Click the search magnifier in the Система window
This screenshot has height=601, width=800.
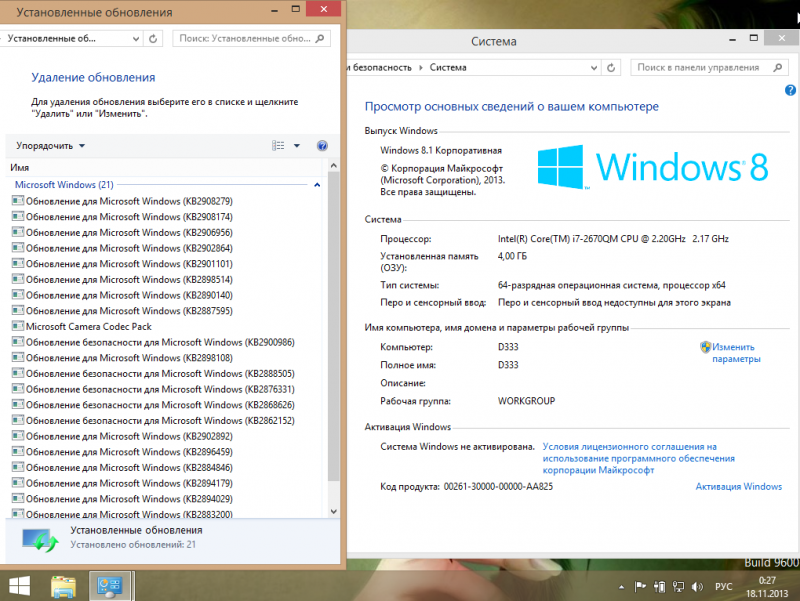[x=778, y=67]
